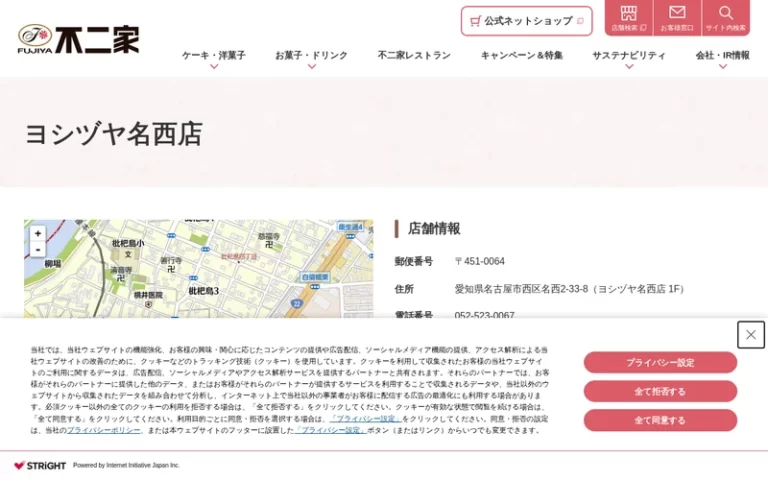
Task: Close the cookie consent banner
Action: [750, 335]
